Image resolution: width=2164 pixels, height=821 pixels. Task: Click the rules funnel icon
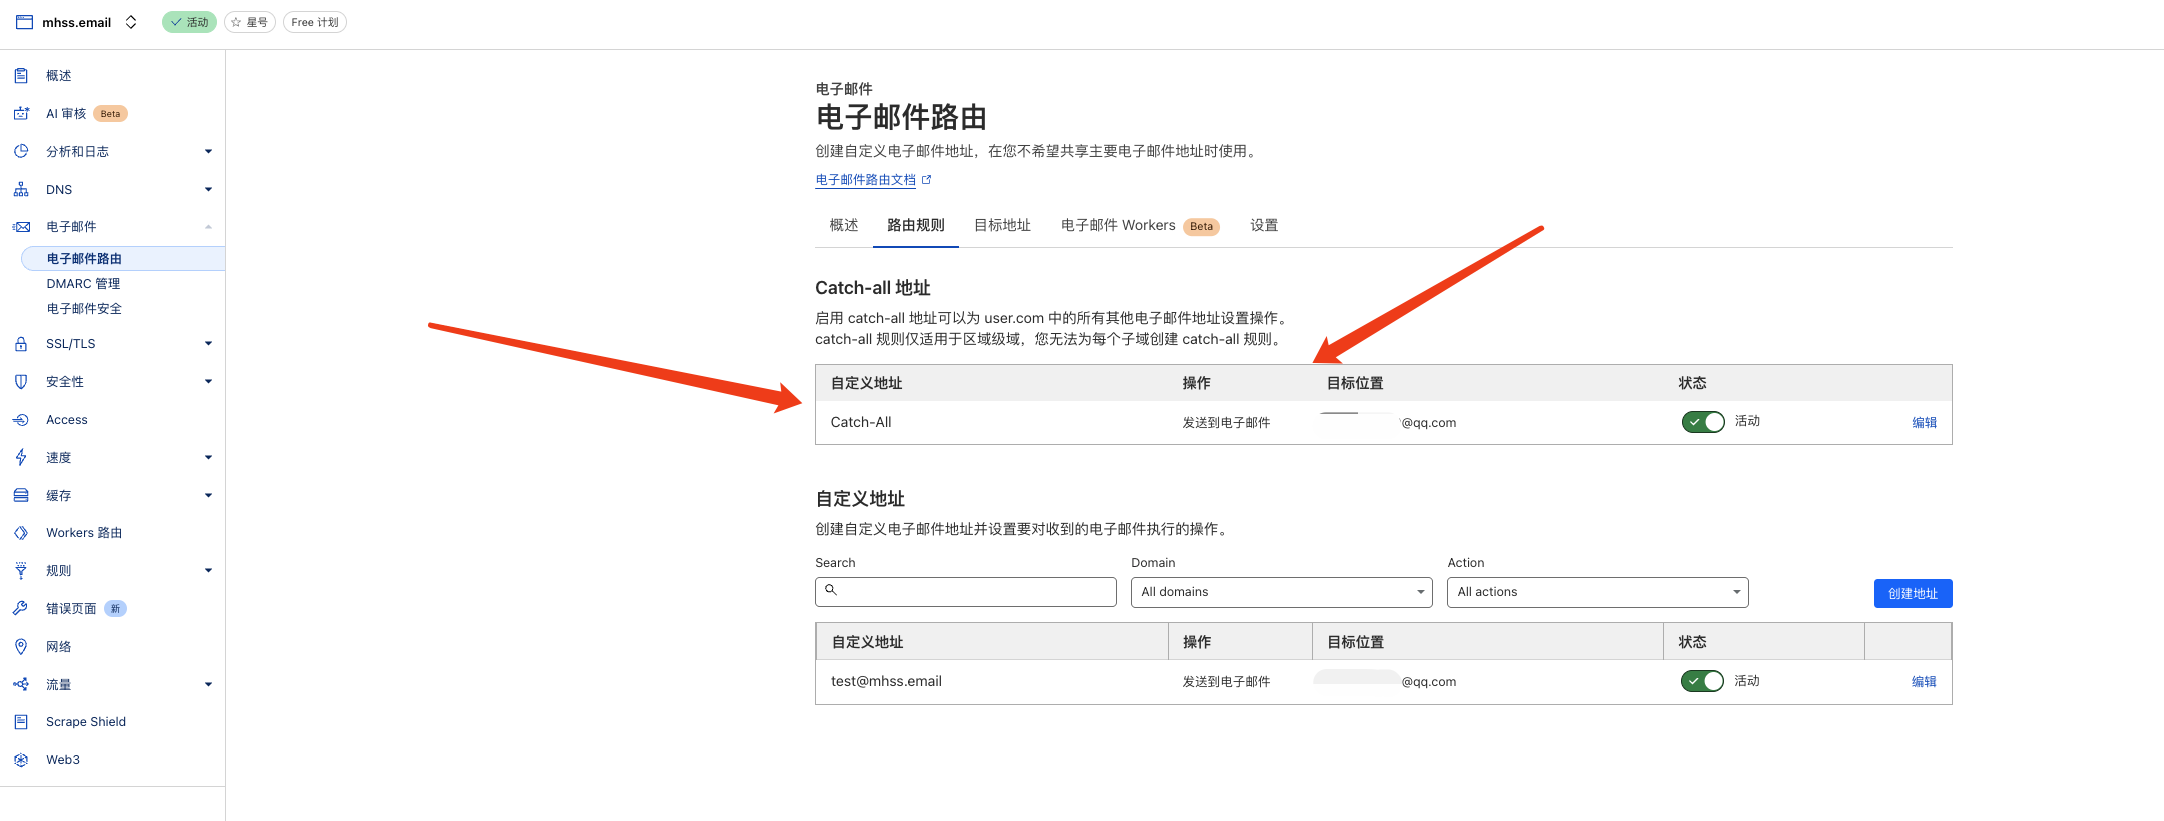pyautogui.click(x=21, y=571)
